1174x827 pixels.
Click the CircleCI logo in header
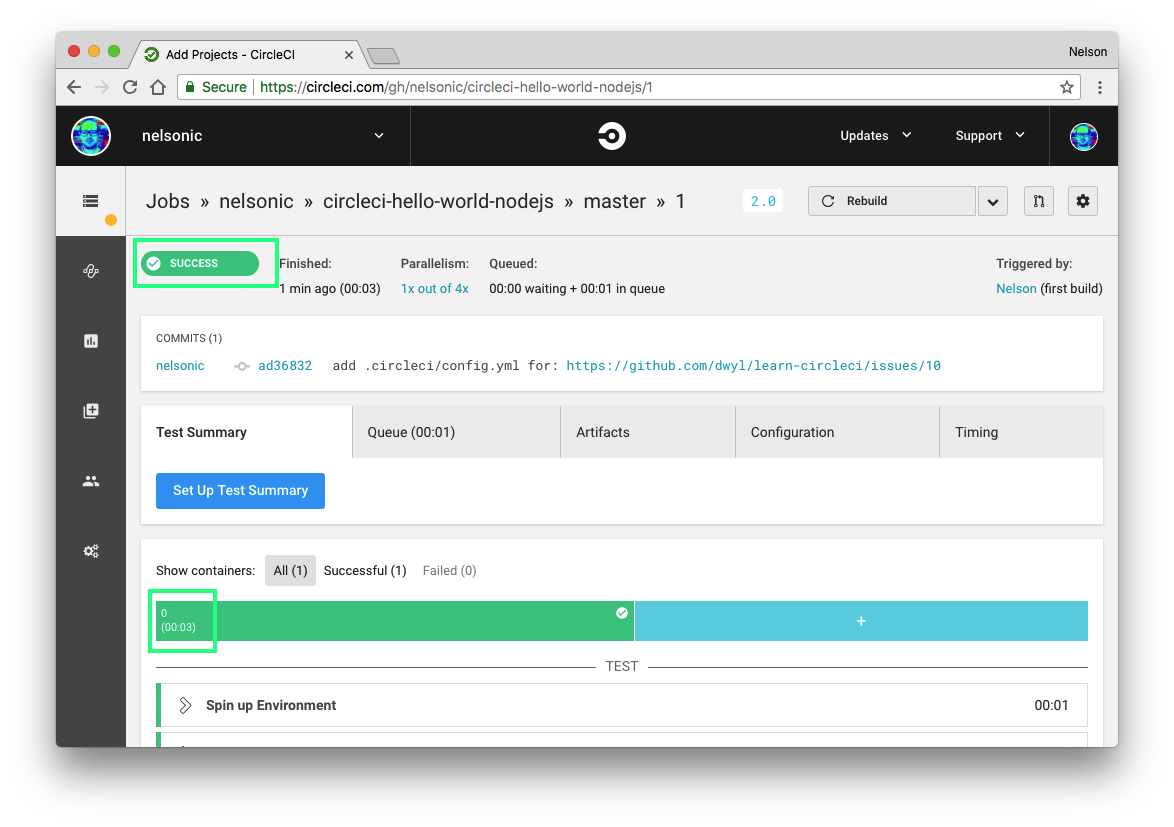coord(612,136)
